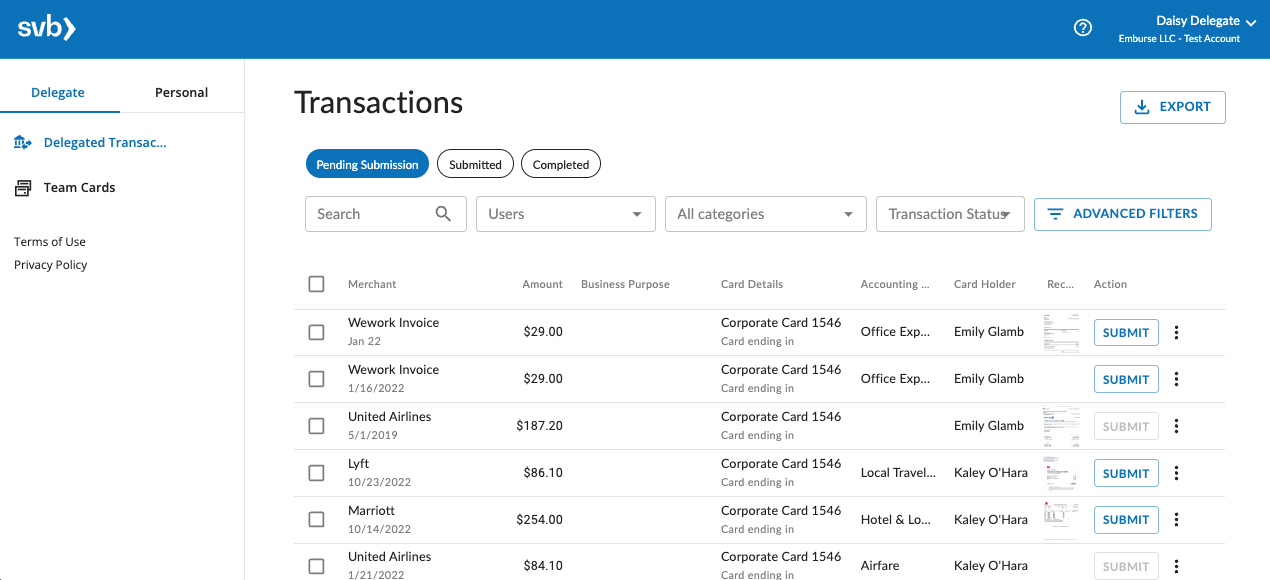Click the Card Holder column header
Screen dimensions: 1270x580
click(x=985, y=284)
